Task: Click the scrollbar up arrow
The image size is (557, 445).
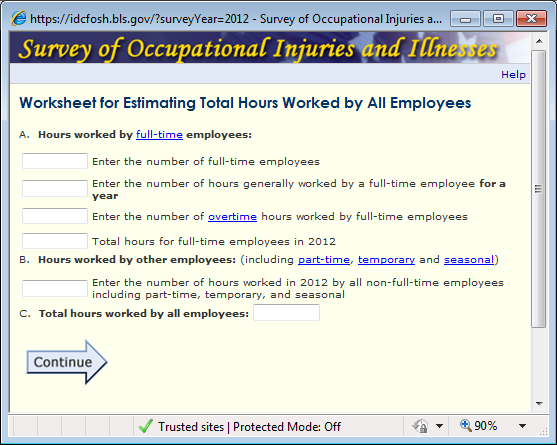Action: click(x=539, y=41)
